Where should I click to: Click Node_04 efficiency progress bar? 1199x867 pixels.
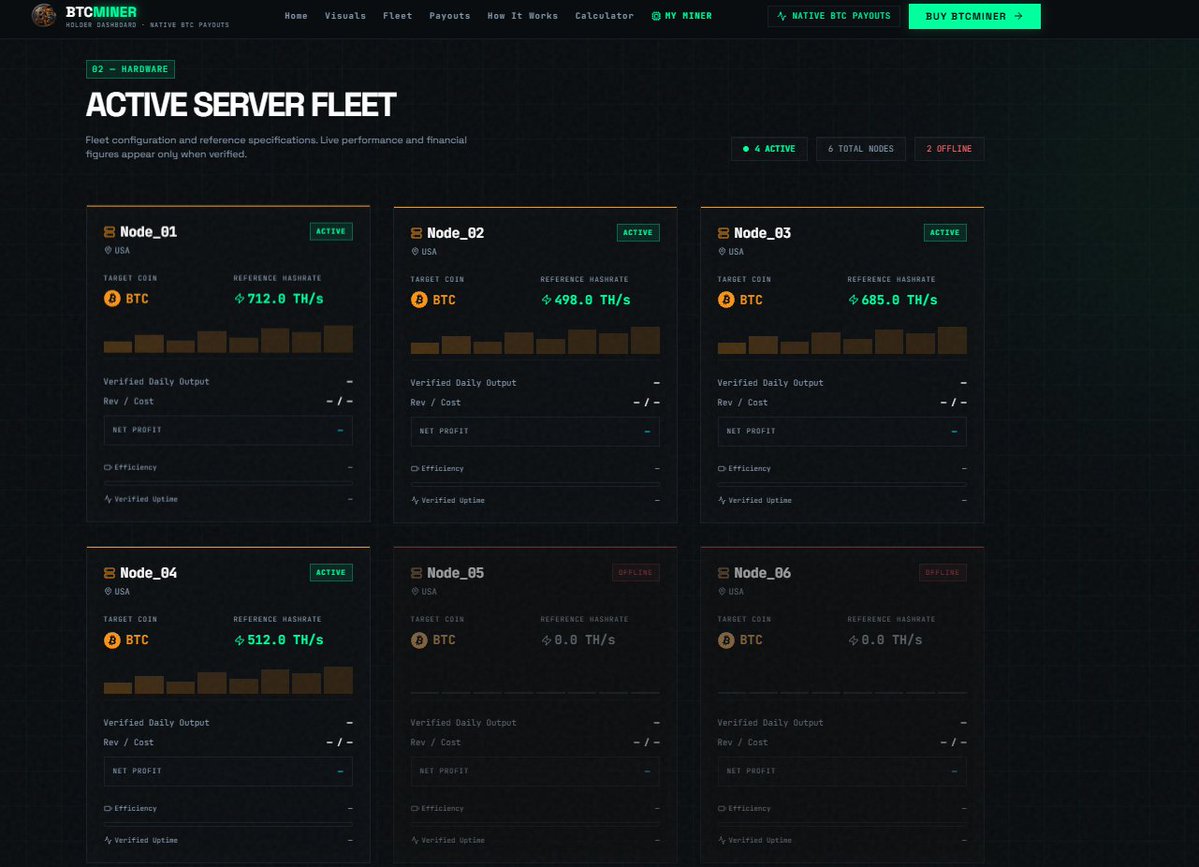click(228, 824)
